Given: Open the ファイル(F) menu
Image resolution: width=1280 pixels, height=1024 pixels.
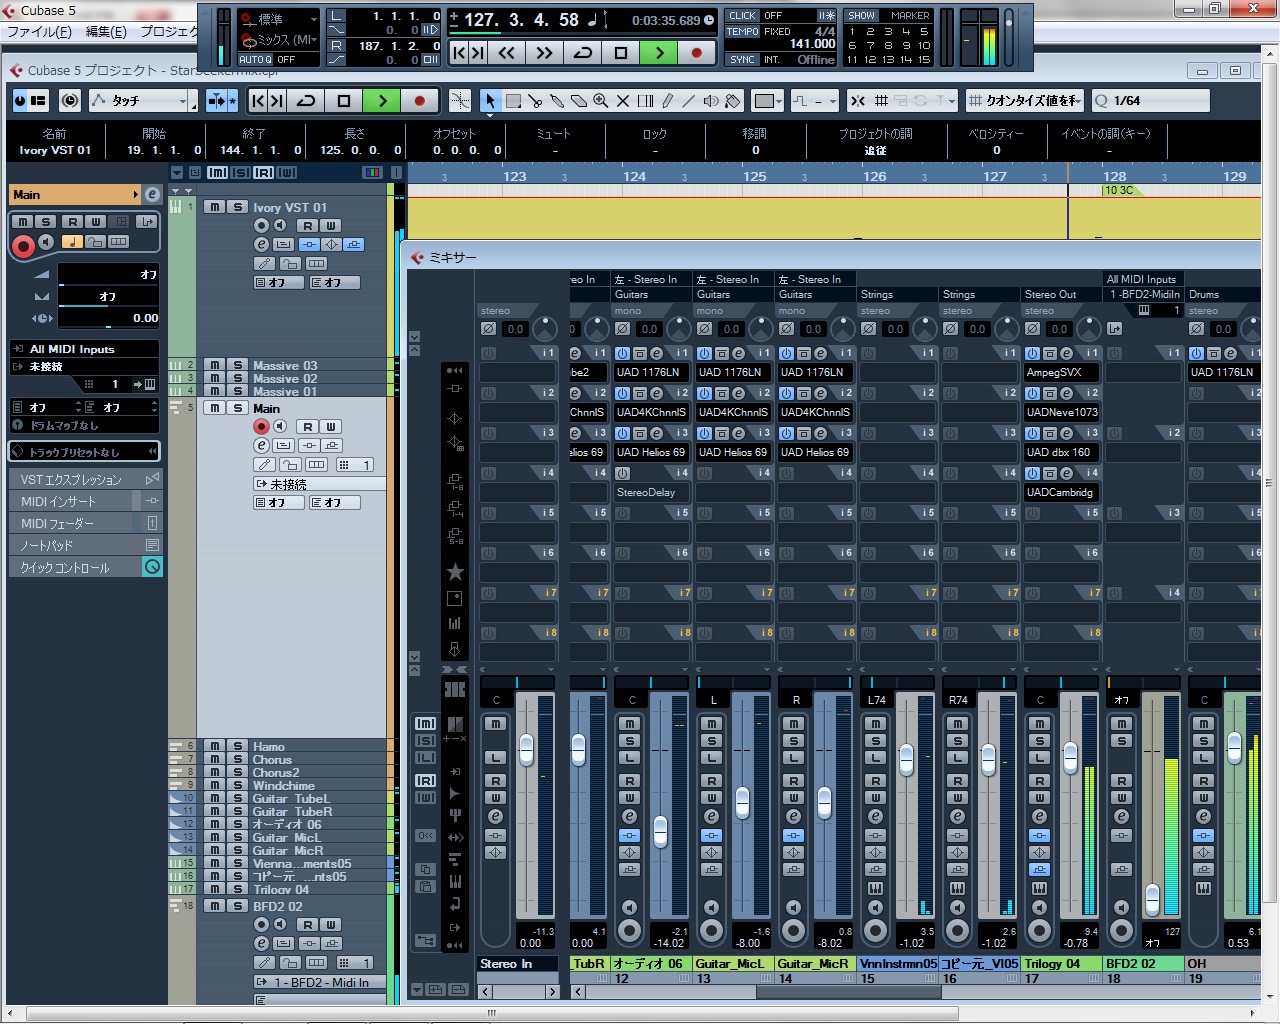Looking at the screenshot, I should coord(39,32).
